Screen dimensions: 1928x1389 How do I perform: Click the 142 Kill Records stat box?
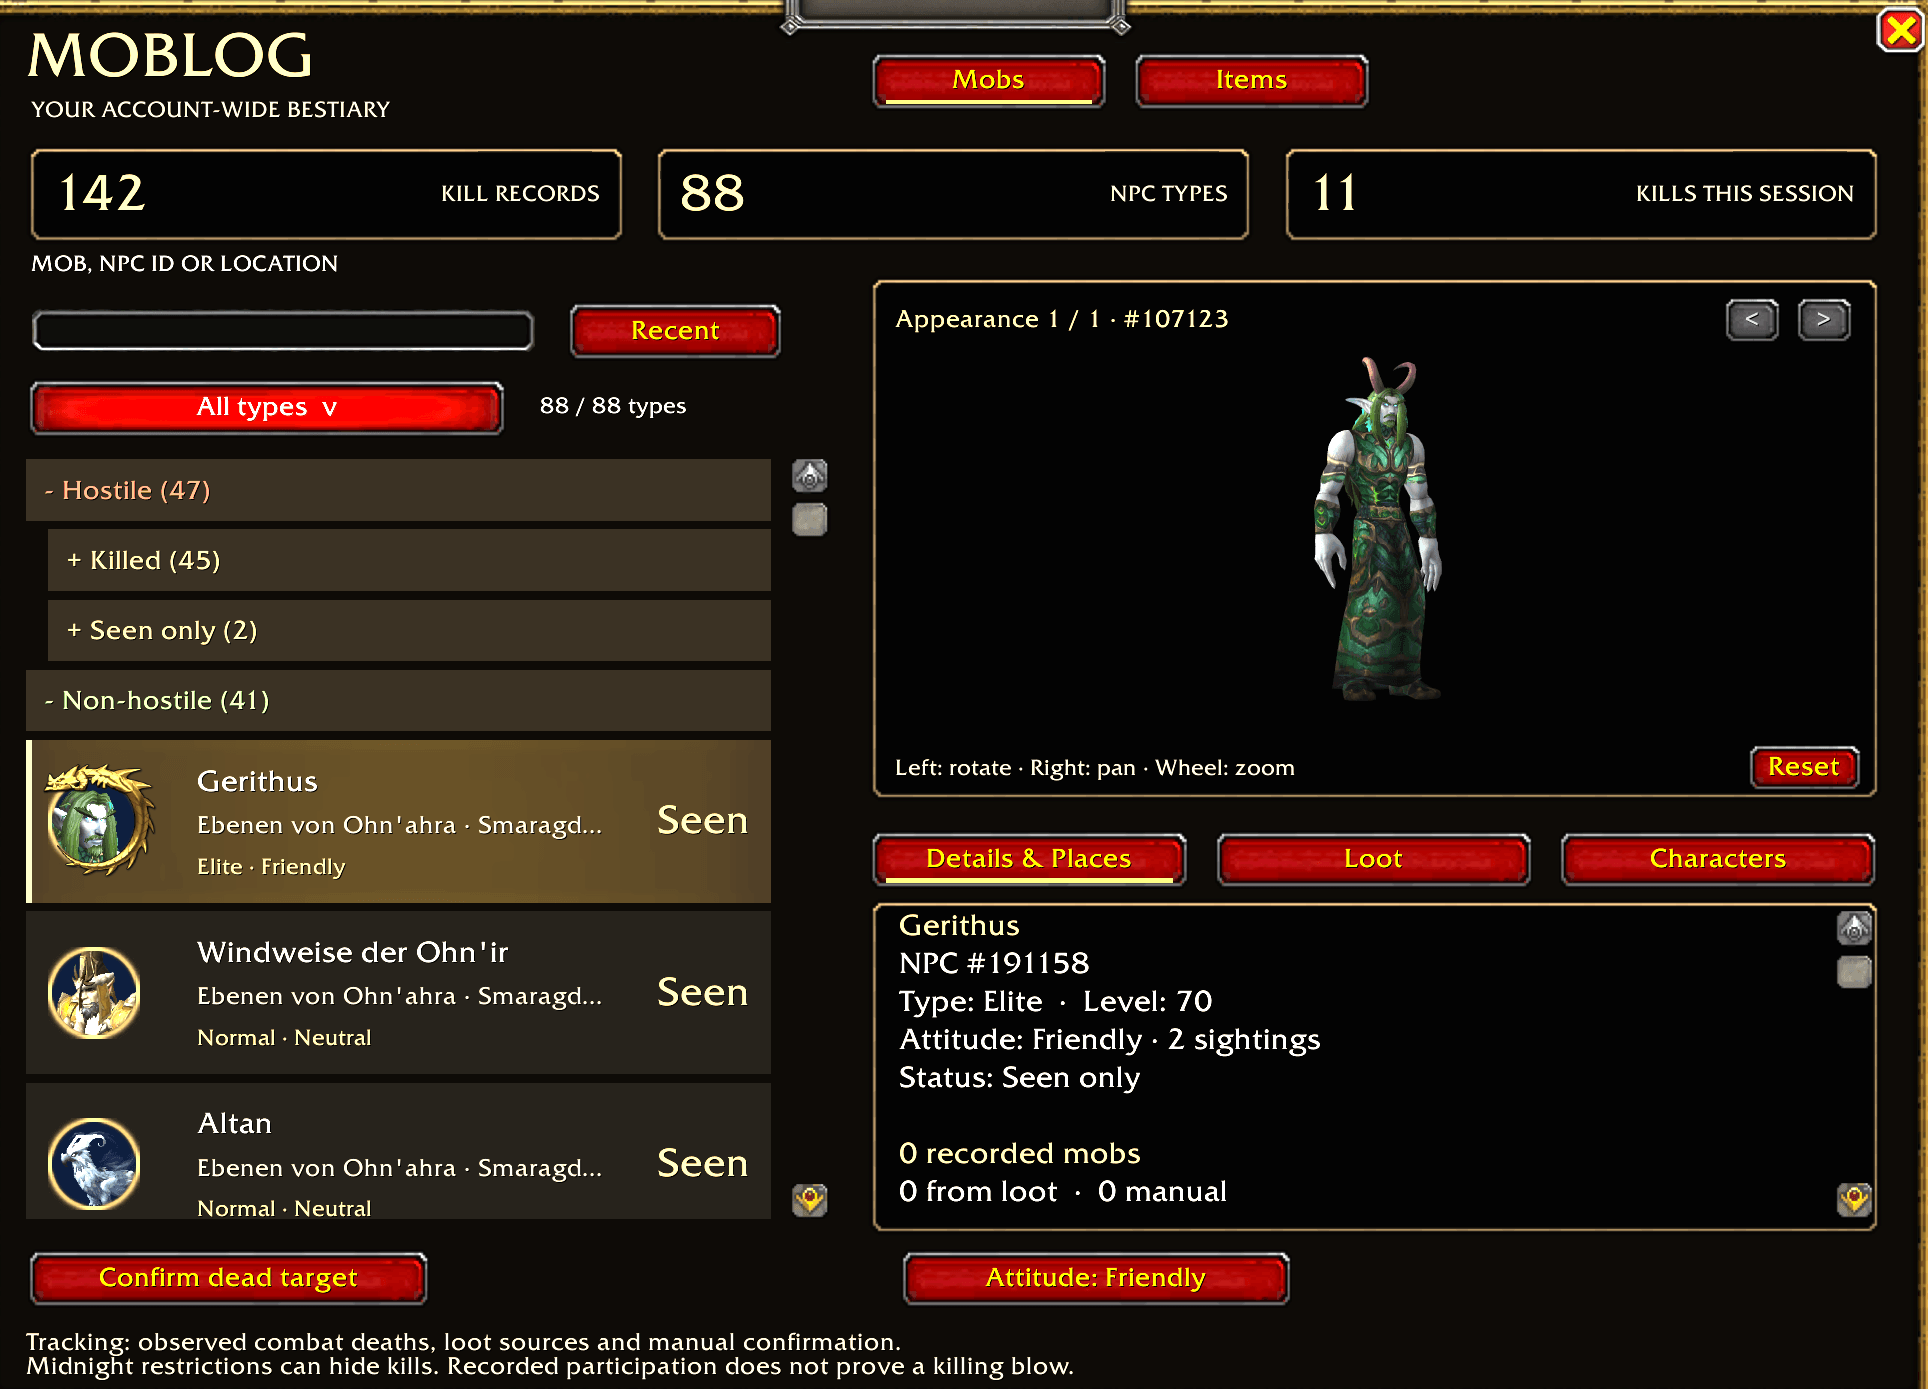tap(326, 194)
